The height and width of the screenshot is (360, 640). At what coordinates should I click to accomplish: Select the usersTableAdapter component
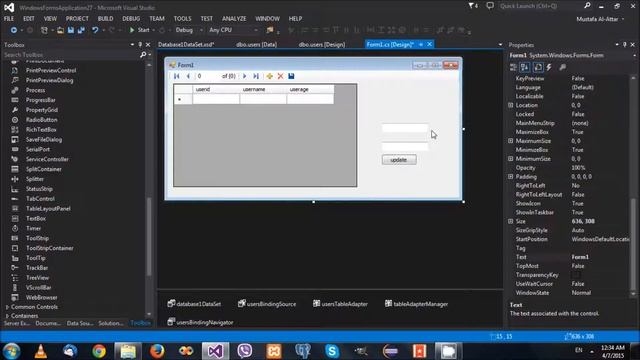340,304
